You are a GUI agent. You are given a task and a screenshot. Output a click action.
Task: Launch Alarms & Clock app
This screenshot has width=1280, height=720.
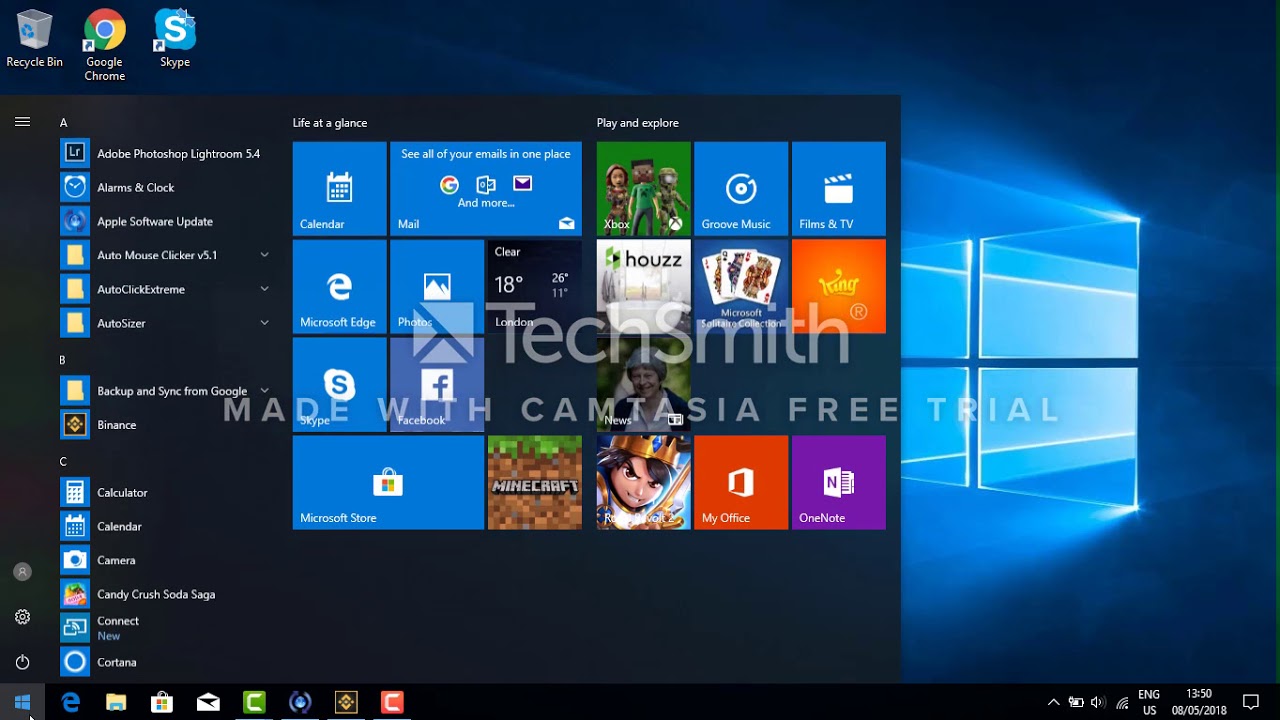click(x=165, y=188)
